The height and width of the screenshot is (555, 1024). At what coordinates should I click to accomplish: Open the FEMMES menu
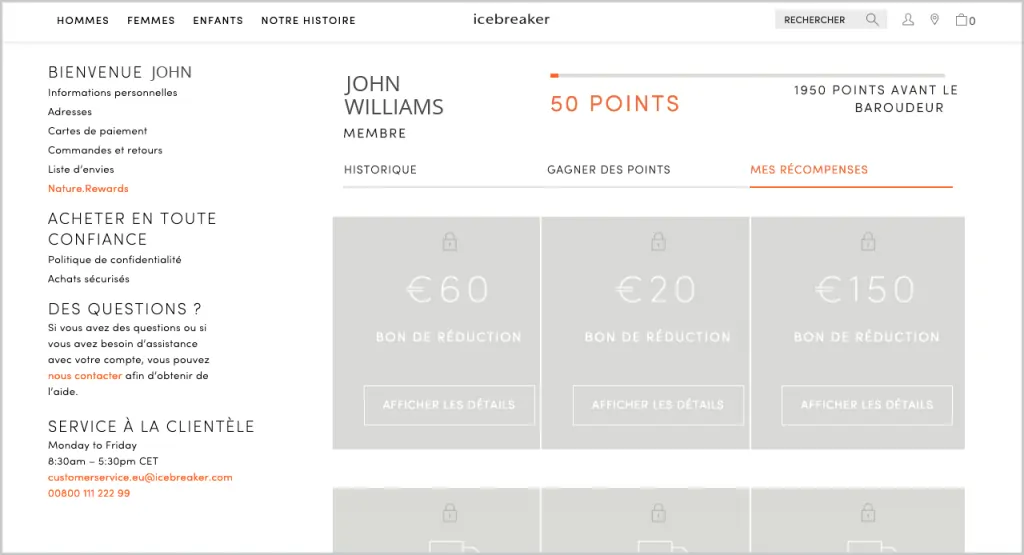(x=151, y=21)
